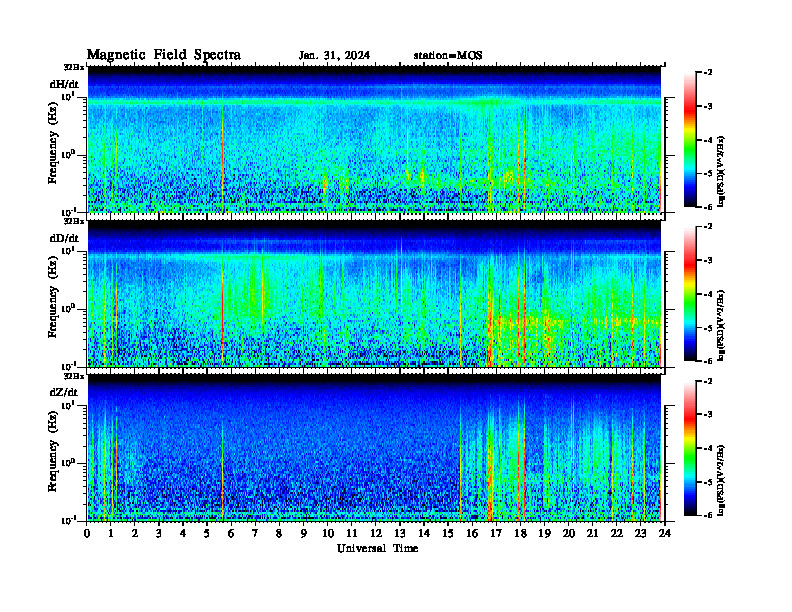Click hour 6 on the Universal Time axis

[231, 534]
